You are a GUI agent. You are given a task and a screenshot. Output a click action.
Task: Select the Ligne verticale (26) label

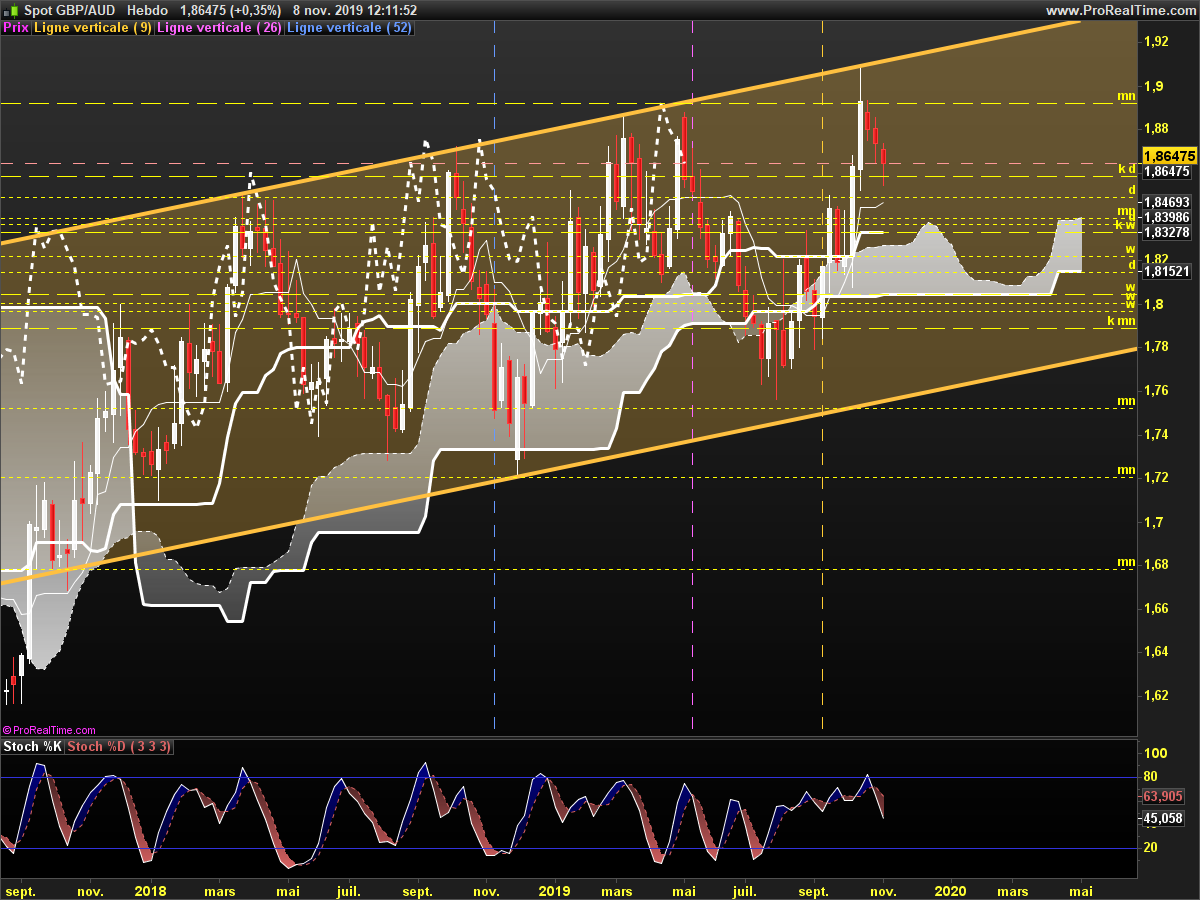(x=219, y=28)
